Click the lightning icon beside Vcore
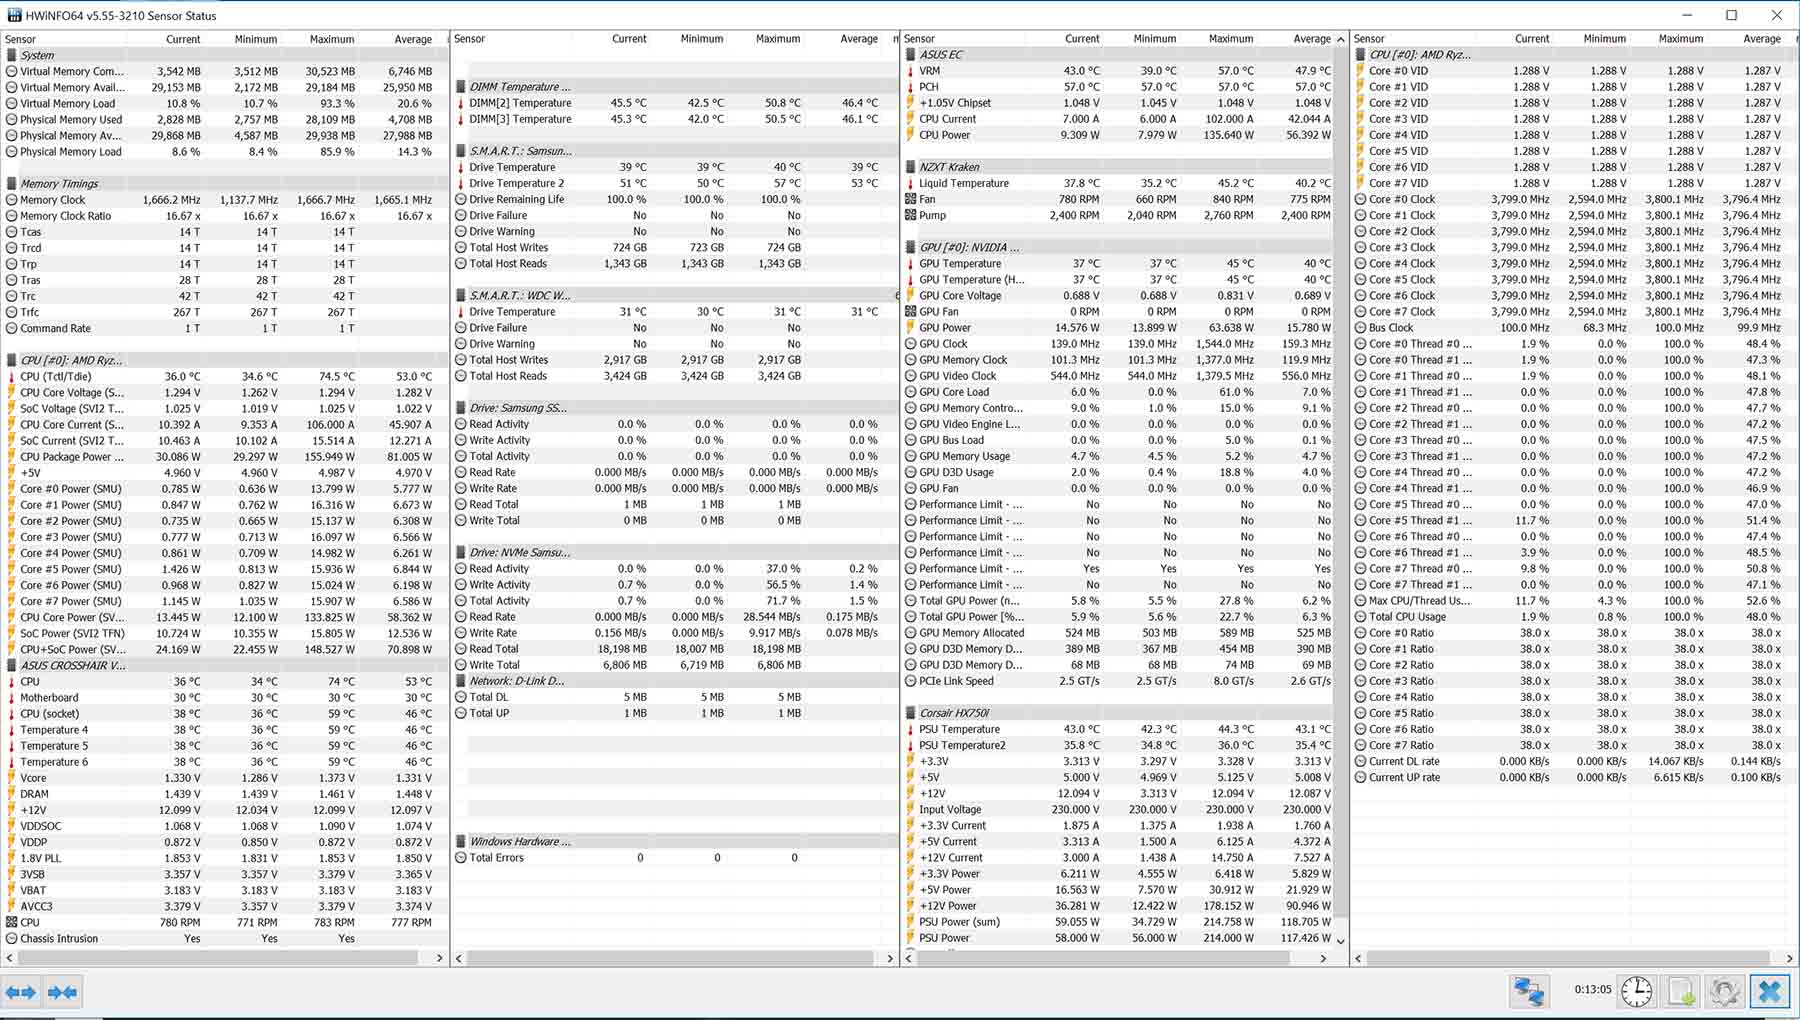Screen dimensions: 1800x1020 12,778
